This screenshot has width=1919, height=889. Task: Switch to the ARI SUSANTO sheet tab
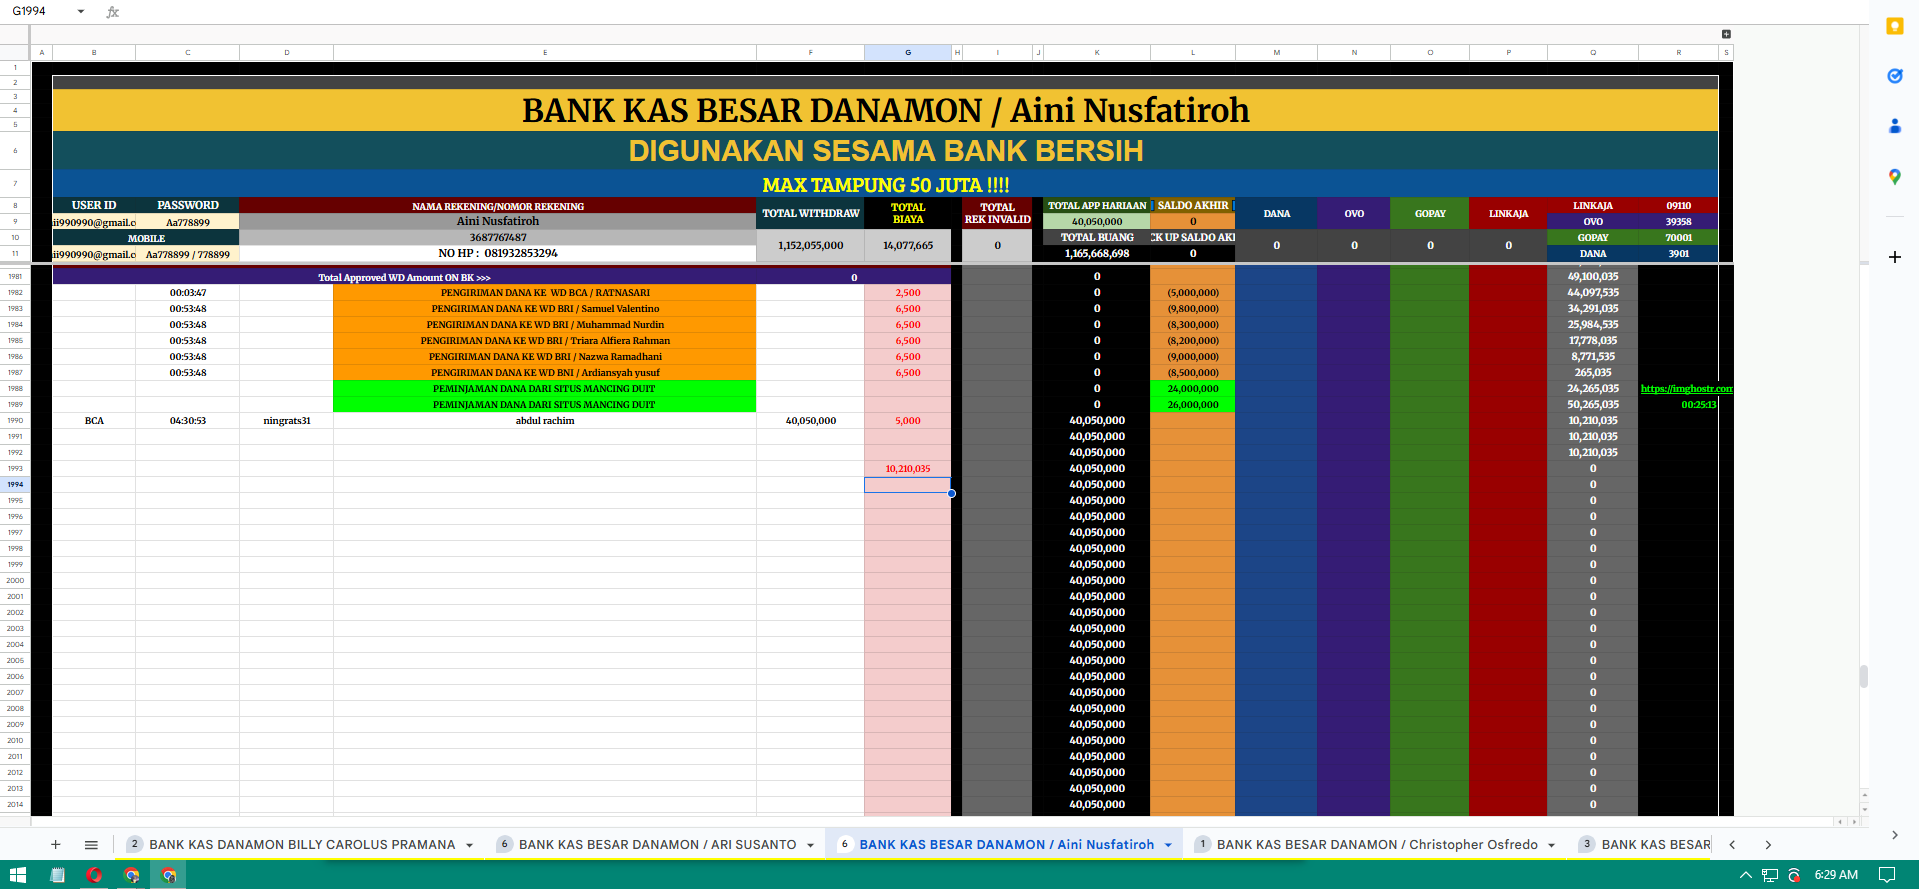click(x=657, y=845)
